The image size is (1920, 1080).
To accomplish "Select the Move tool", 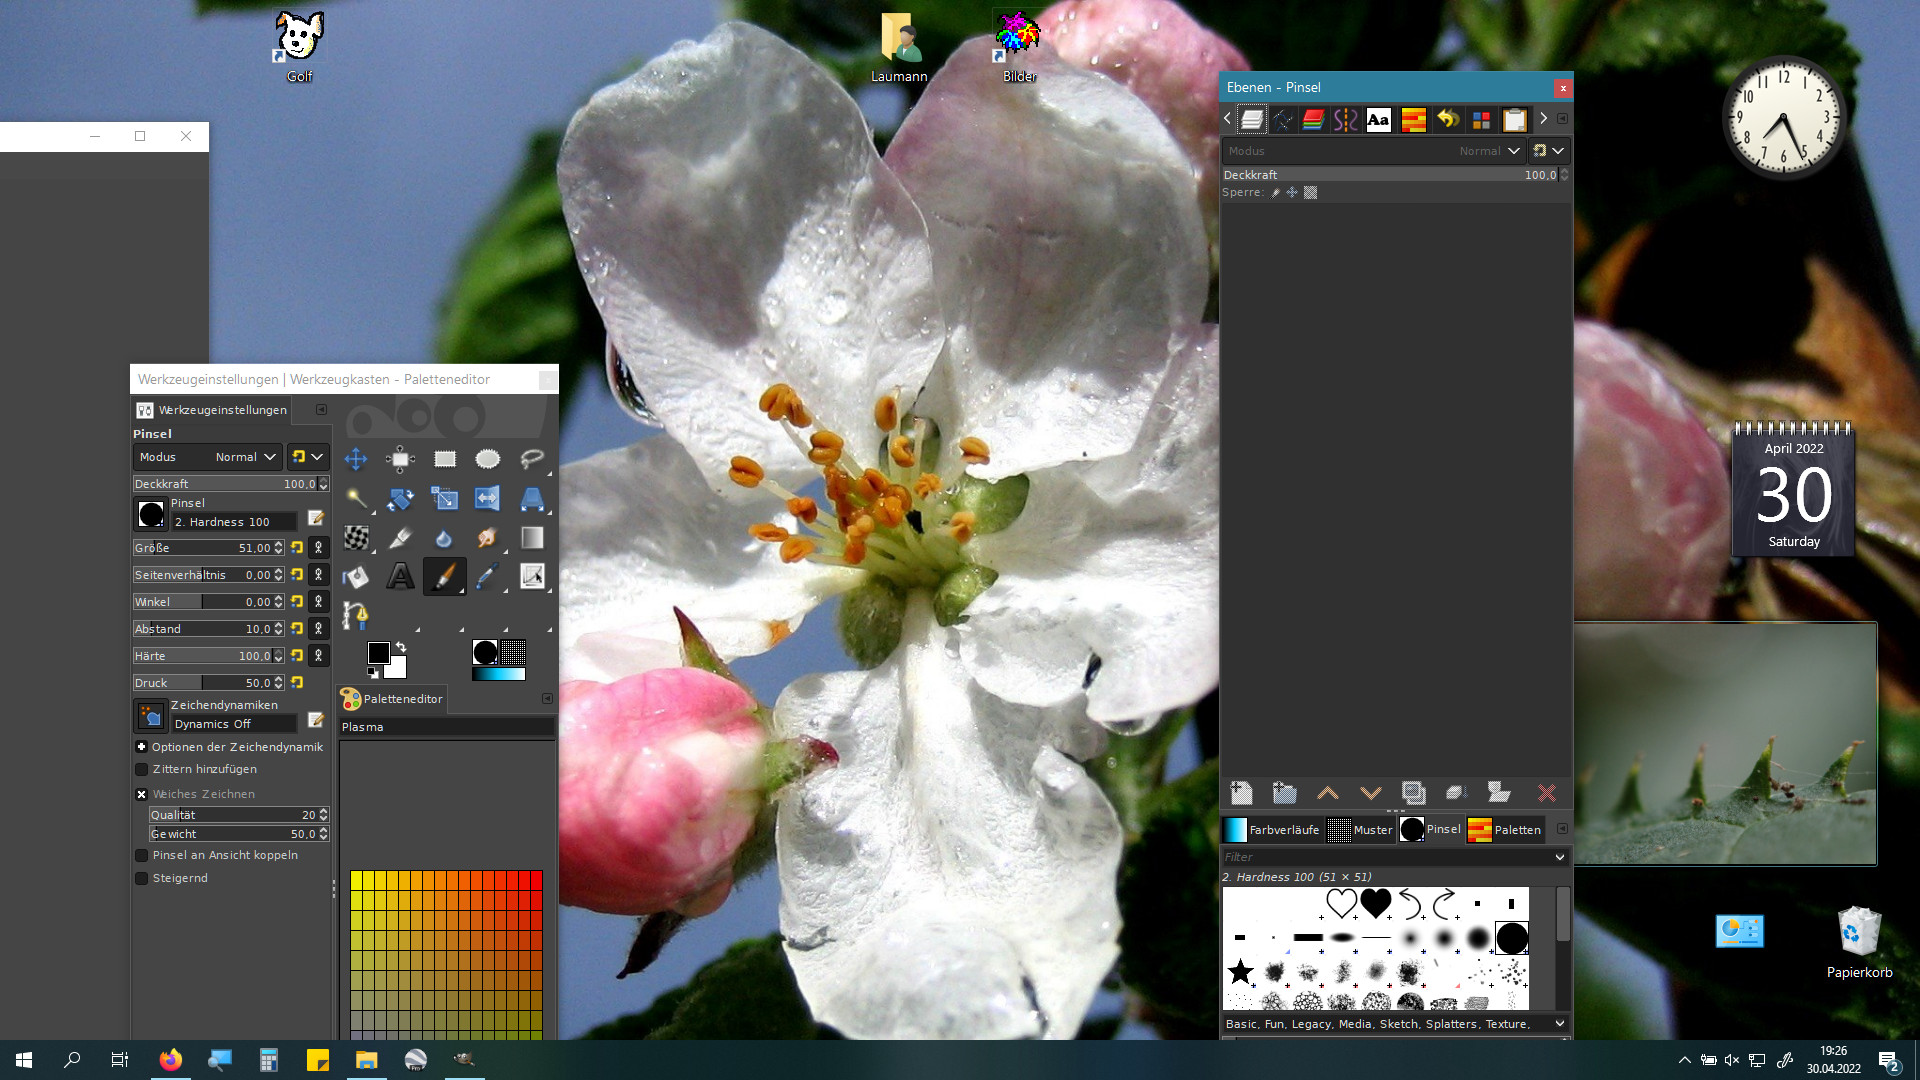I will click(x=355, y=459).
